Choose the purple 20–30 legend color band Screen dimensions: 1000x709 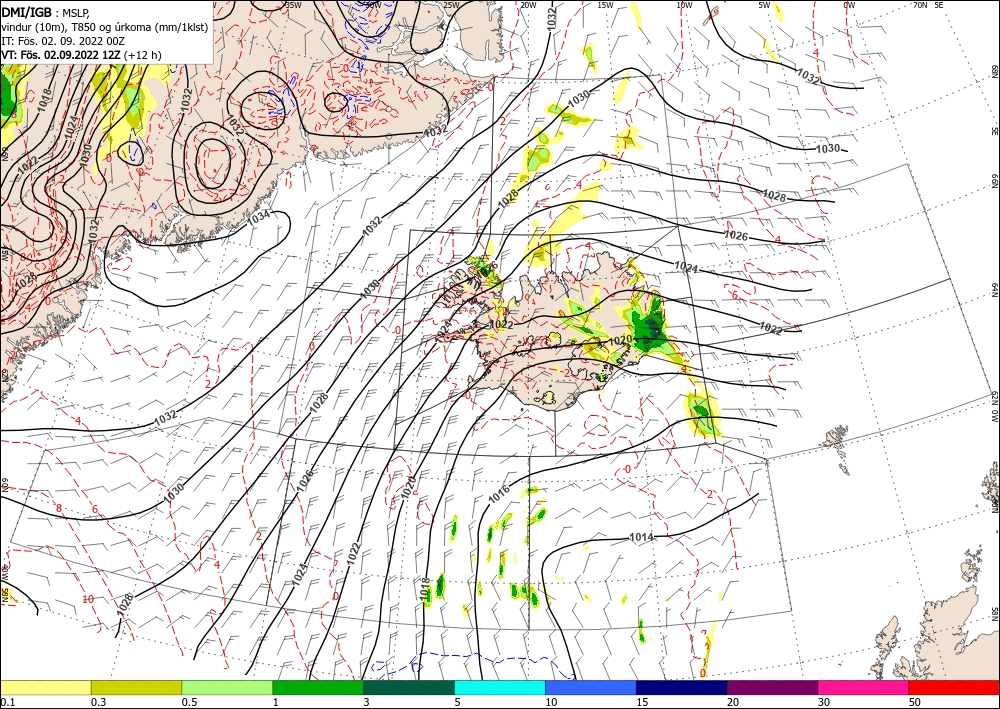772,687
